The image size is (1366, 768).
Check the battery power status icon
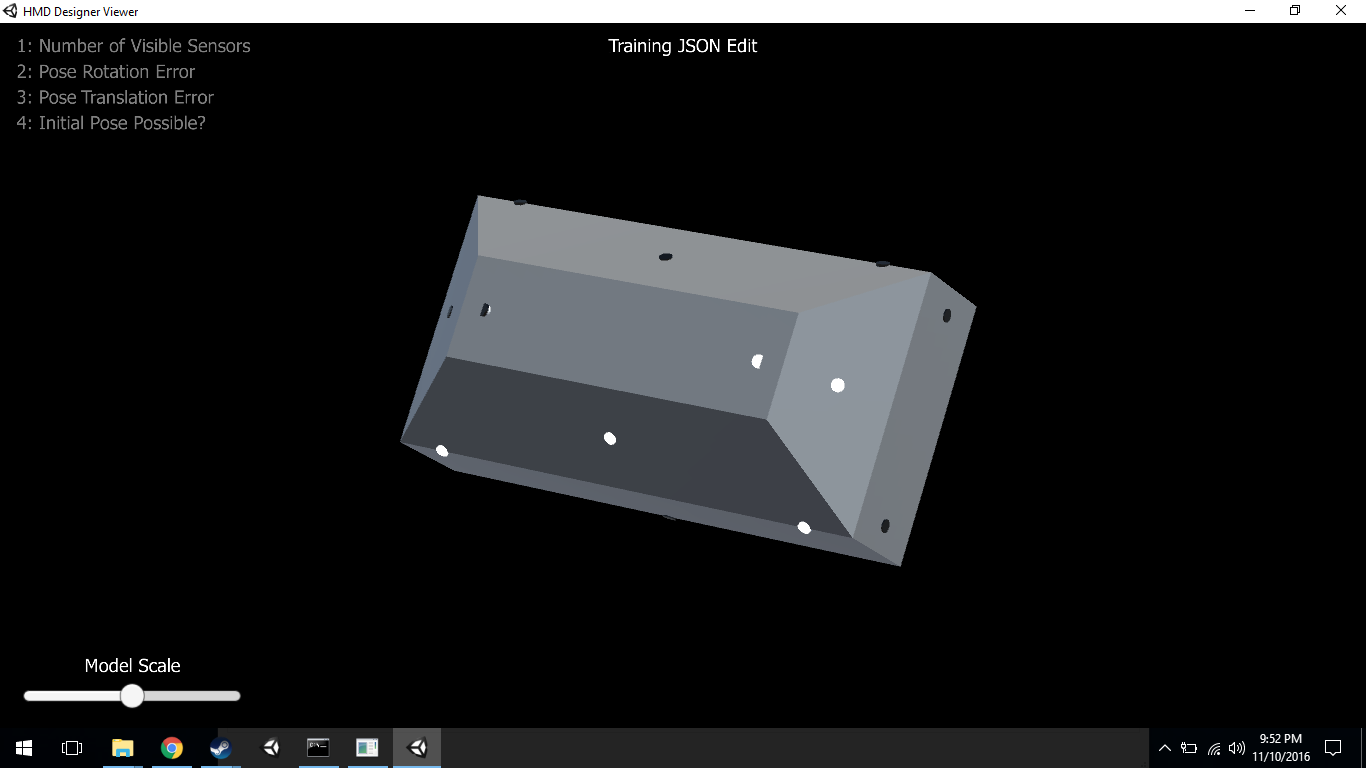pyautogui.click(x=1189, y=748)
